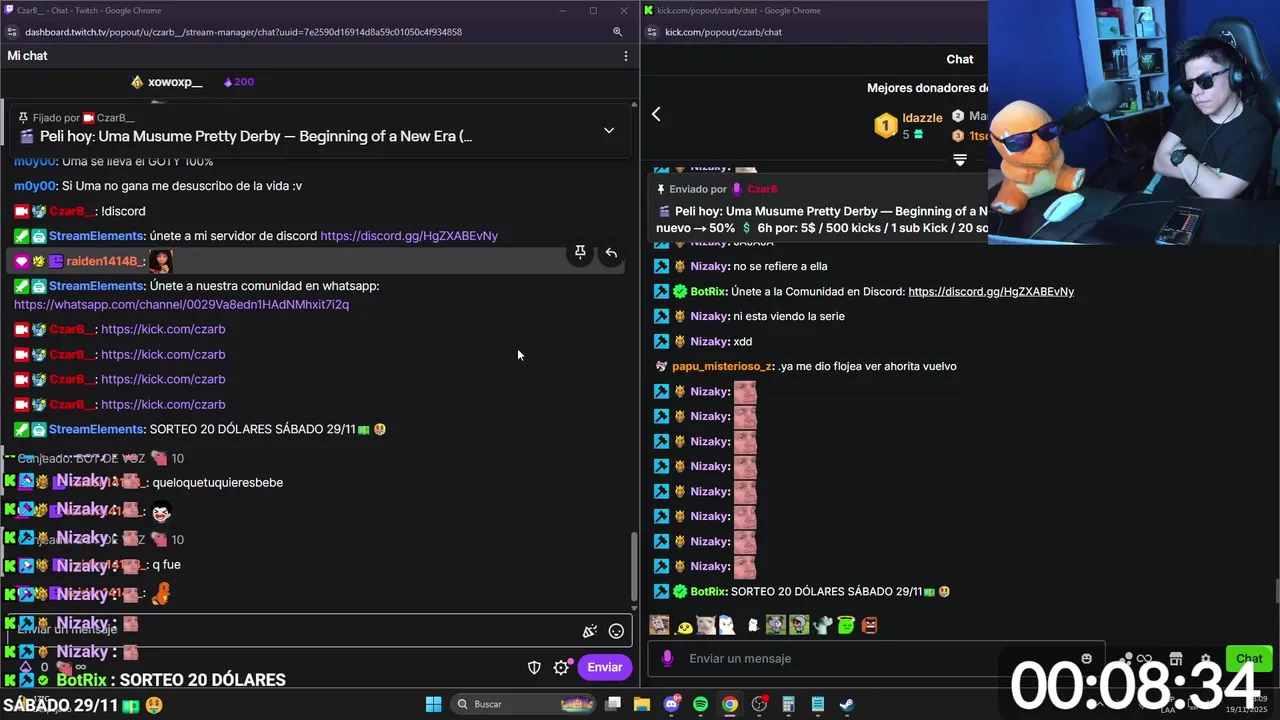
Task: Open the last kick.com/czarb link
Action: pyautogui.click(x=163, y=404)
